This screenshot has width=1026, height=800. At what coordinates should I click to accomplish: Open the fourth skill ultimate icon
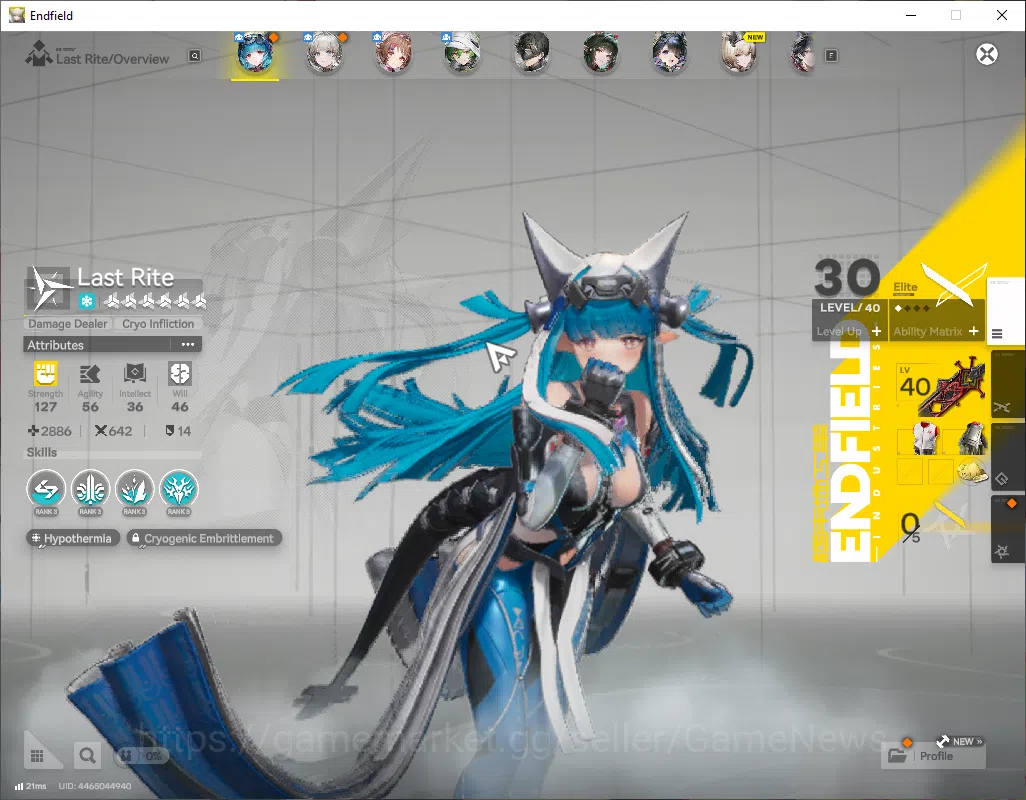179,490
